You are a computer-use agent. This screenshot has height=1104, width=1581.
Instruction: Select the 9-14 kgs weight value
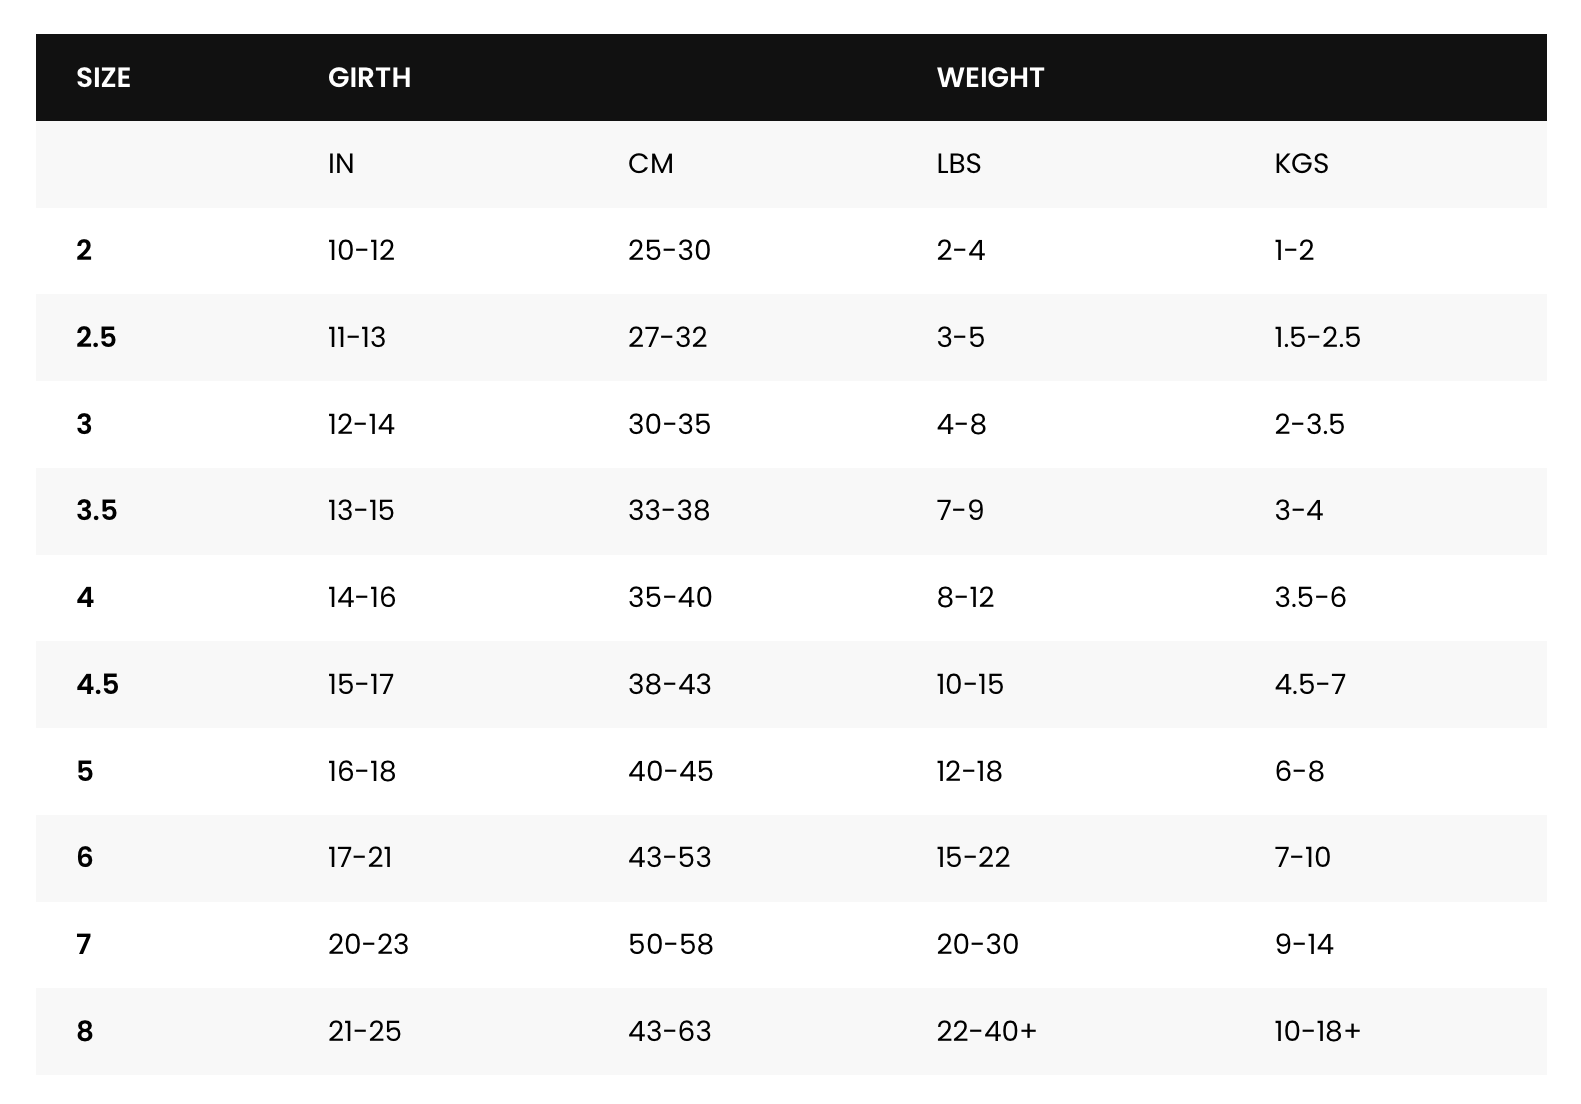click(1304, 945)
